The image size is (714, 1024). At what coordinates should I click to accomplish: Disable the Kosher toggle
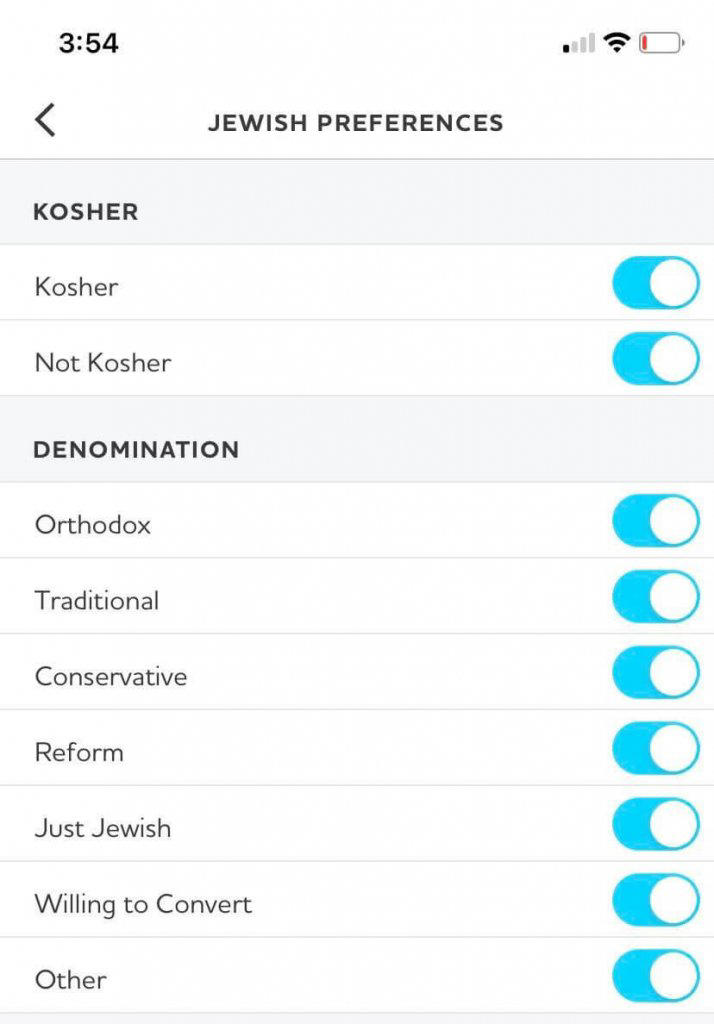coord(655,283)
